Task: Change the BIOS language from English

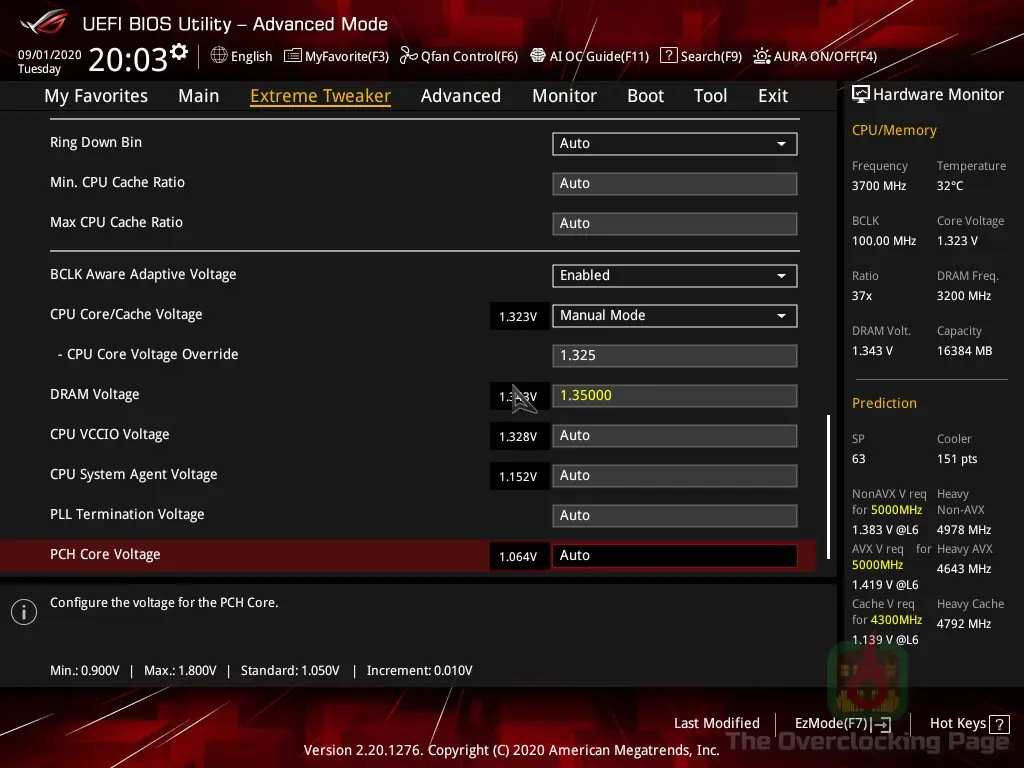Action: [241, 56]
